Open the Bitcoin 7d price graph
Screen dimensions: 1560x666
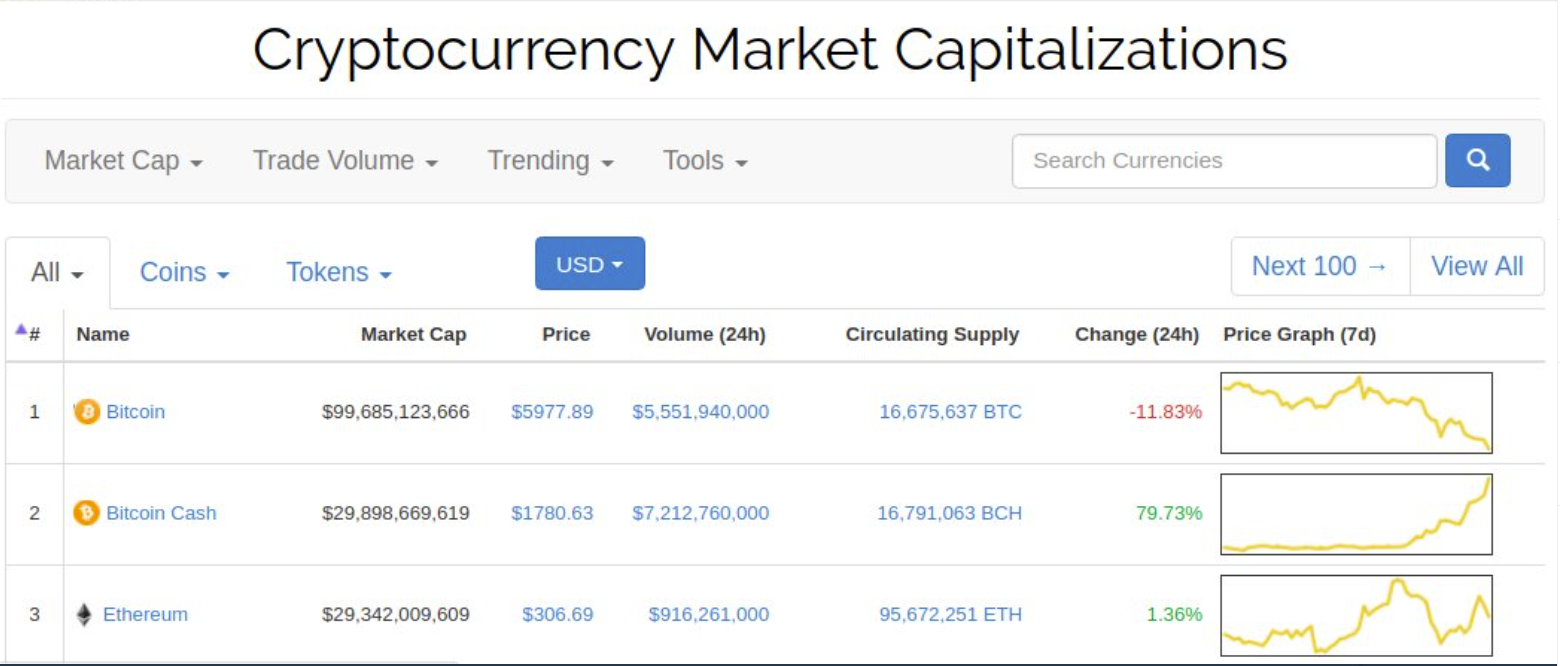1356,412
